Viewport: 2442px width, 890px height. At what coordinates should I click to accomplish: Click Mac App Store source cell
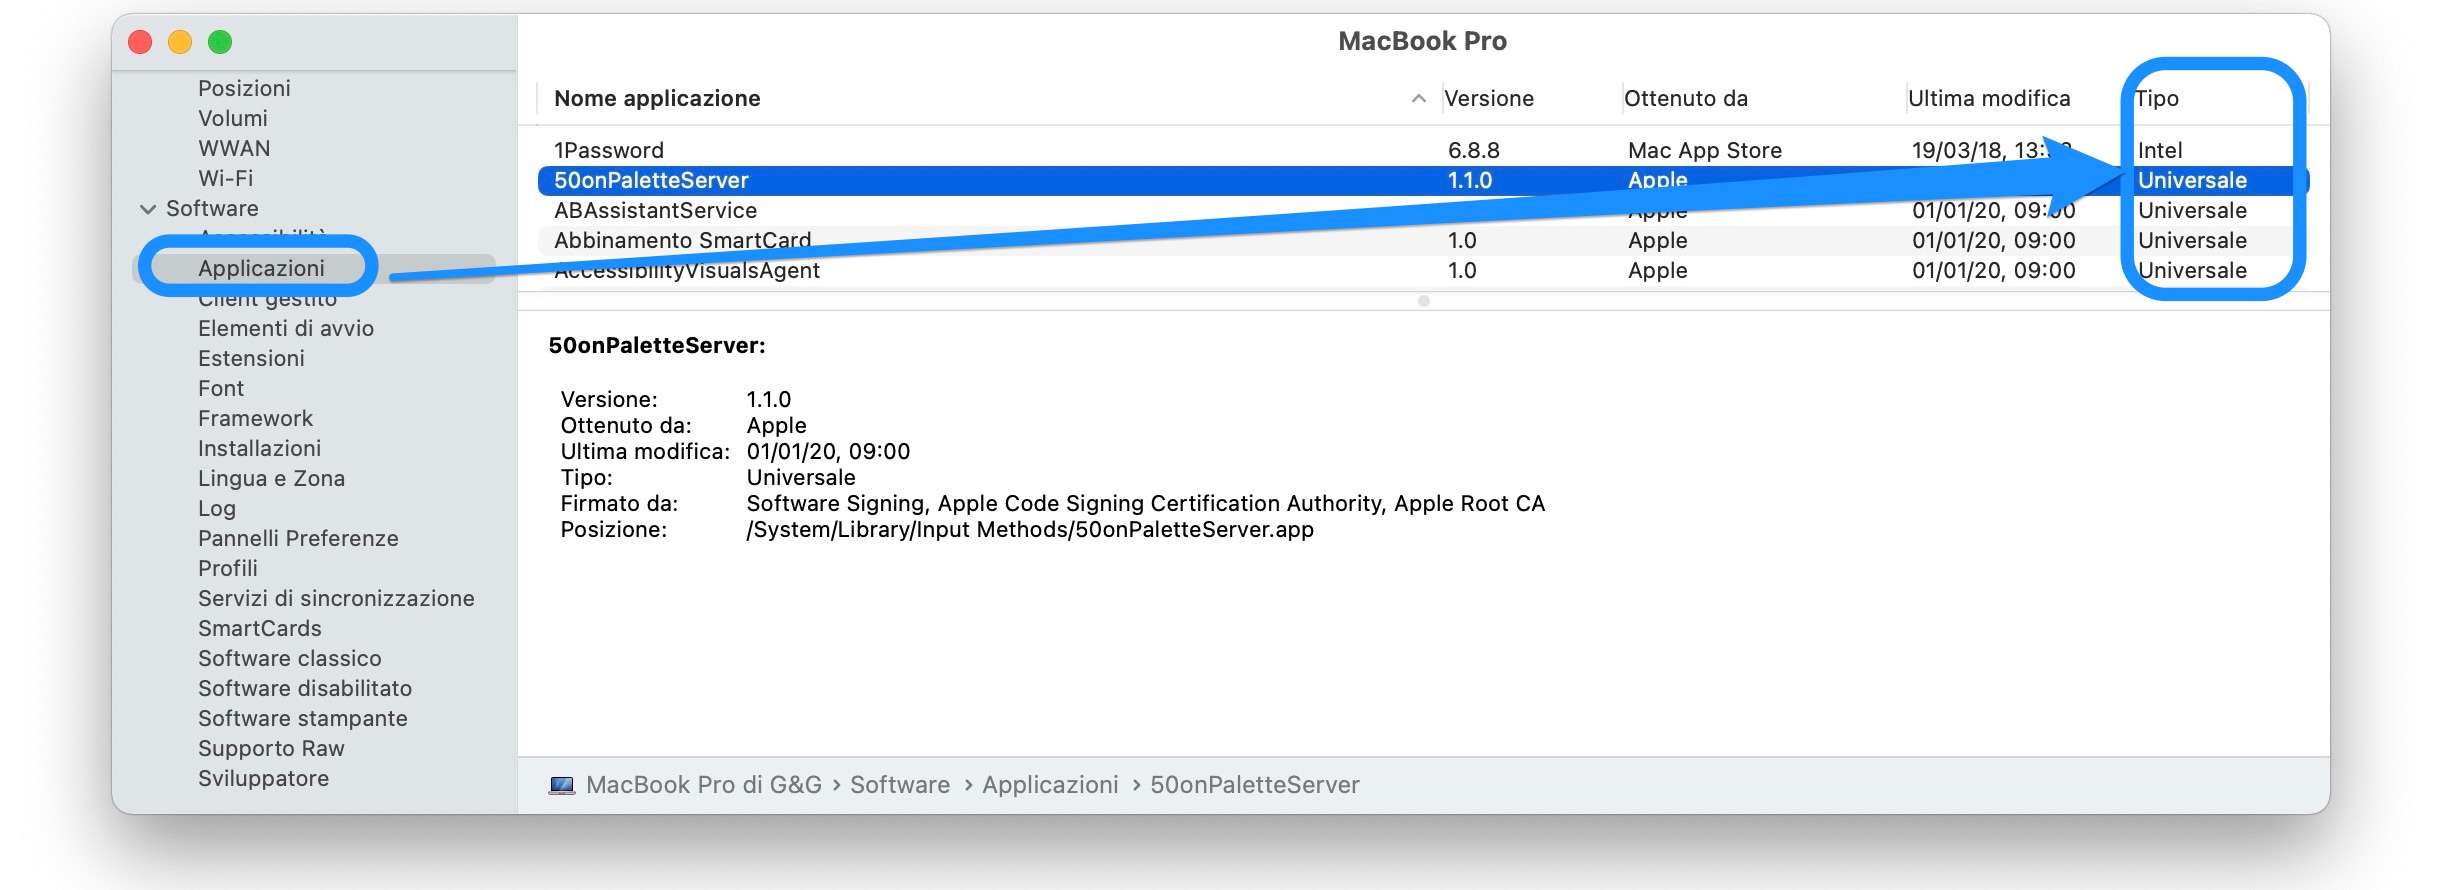1705,150
